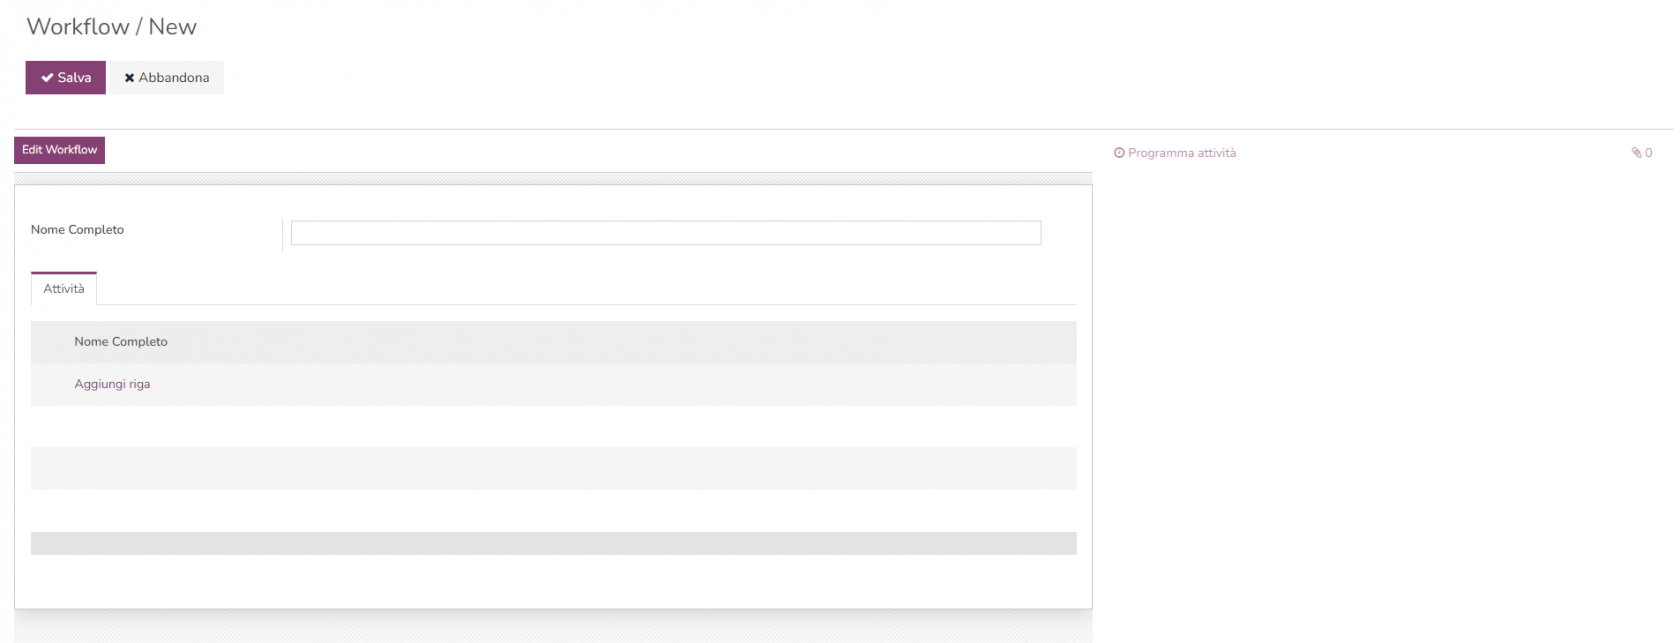
Task: Click the gray status bar above the form
Action: pos(553,179)
